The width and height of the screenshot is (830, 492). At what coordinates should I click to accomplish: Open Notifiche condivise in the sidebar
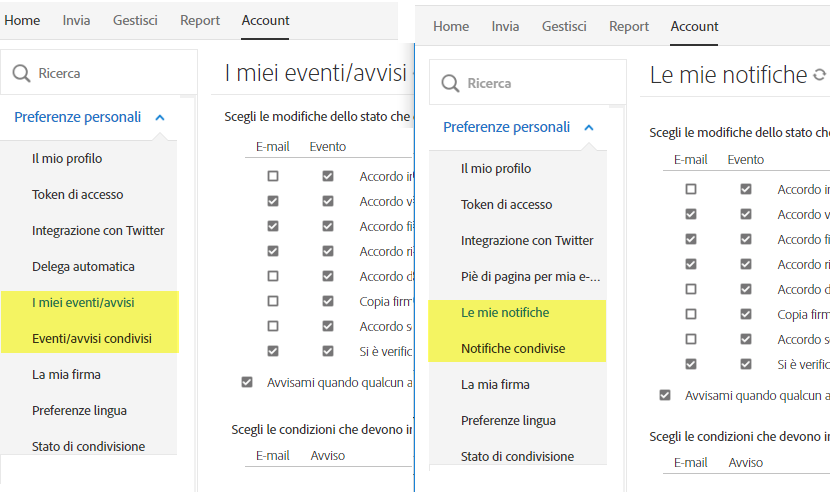tap(513, 349)
